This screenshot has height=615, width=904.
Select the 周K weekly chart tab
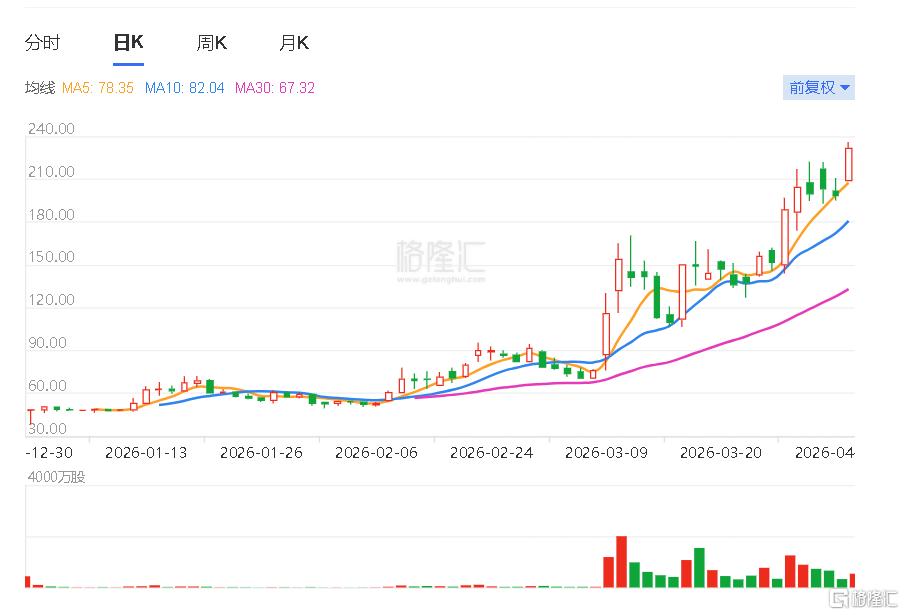(210, 42)
